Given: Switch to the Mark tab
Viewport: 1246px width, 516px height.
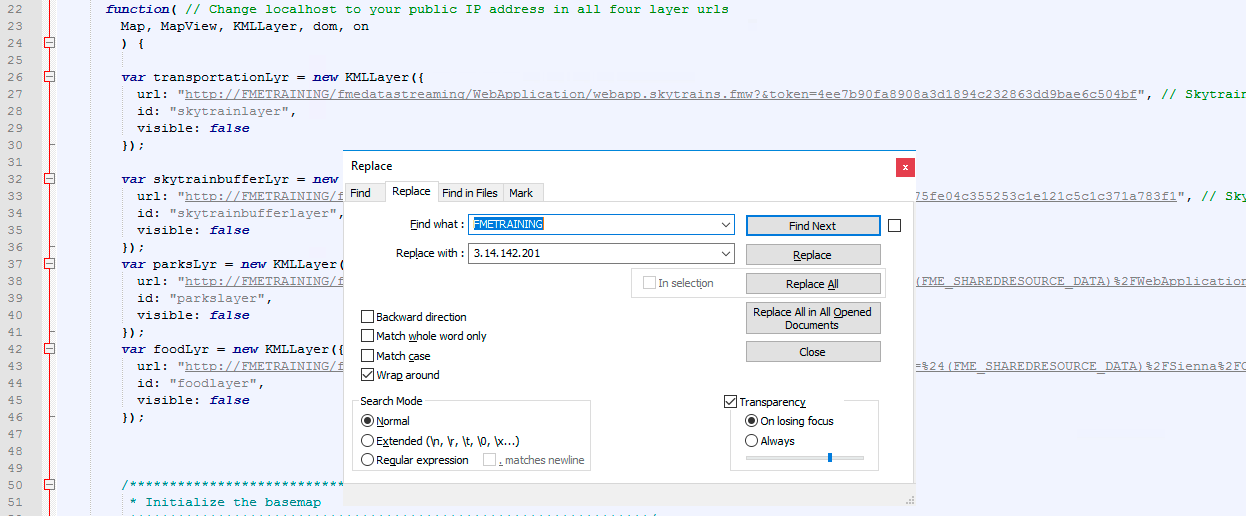Looking at the screenshot, I should tap(521, 193).
